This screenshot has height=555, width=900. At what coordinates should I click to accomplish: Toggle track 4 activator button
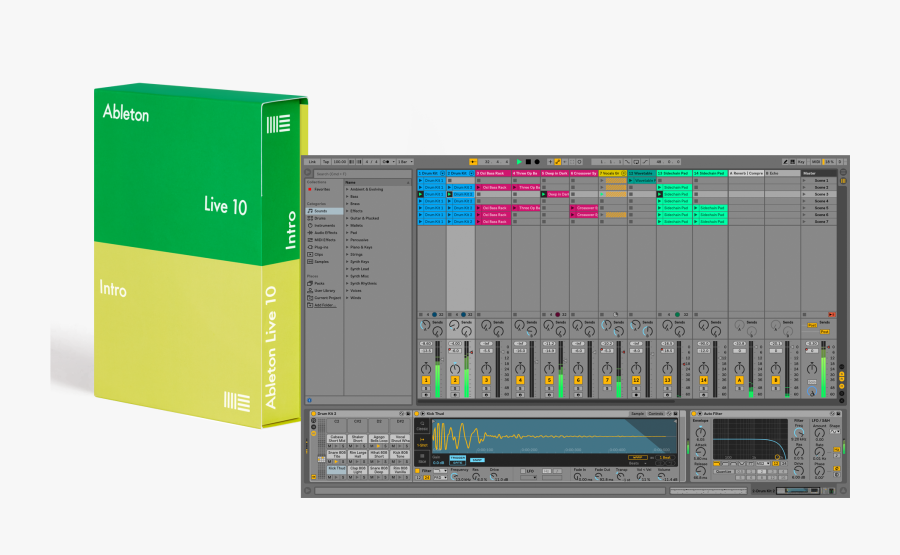point(520,380)
